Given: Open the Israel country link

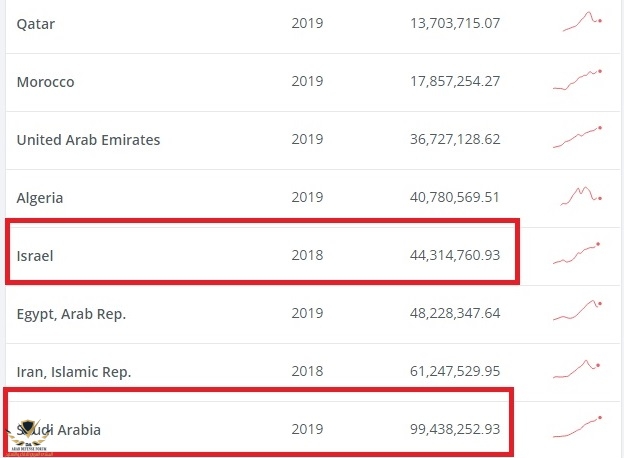Looking at the screenshot, I should 35,256.
